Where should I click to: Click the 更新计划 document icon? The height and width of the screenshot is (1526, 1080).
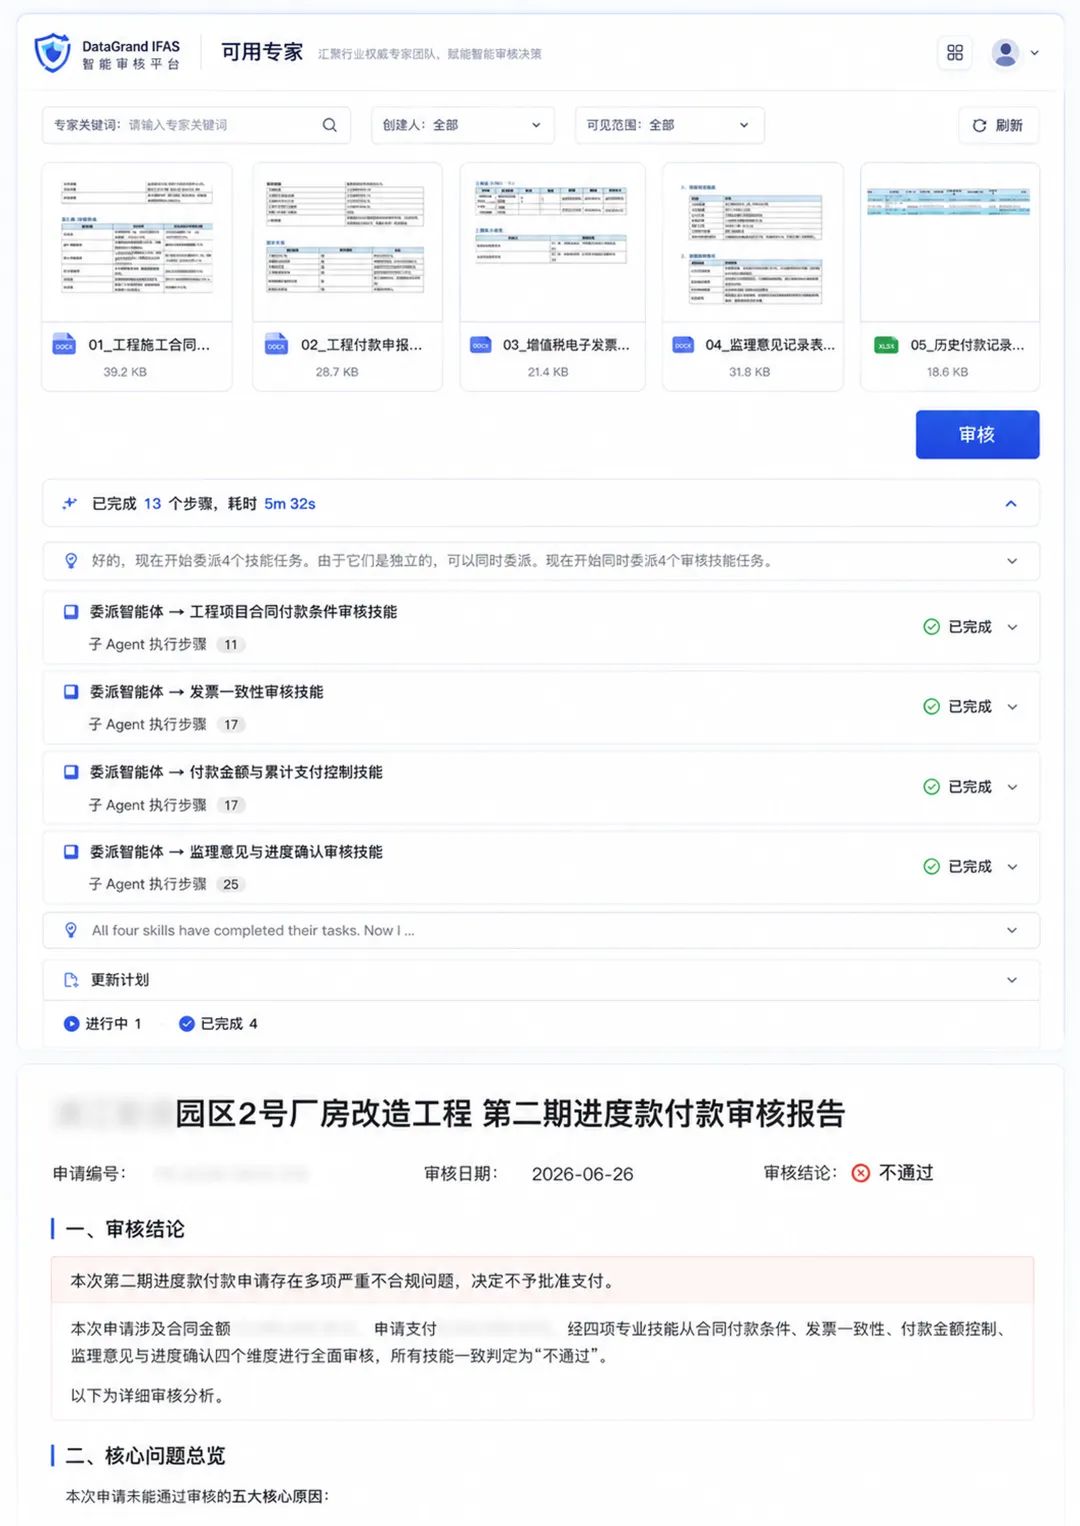(71, 980)
